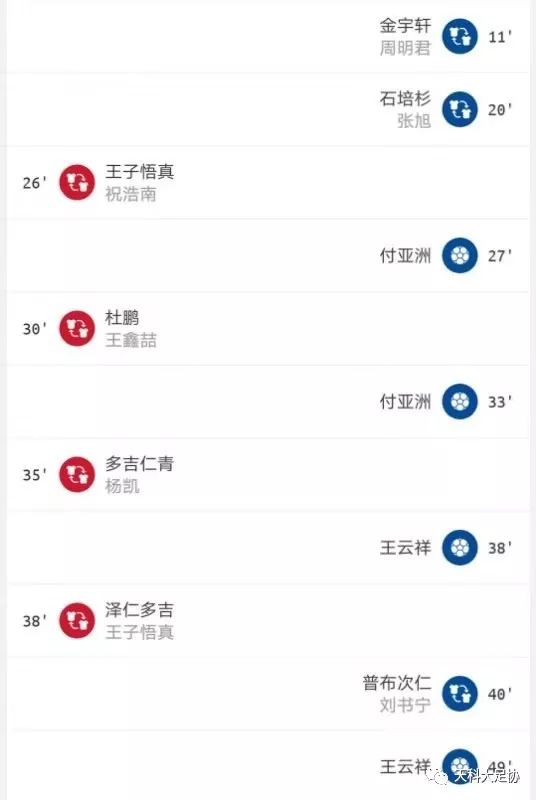Select player 普布次仁
536x800 pixels.
pyautogui.click(x=397, y=683)
